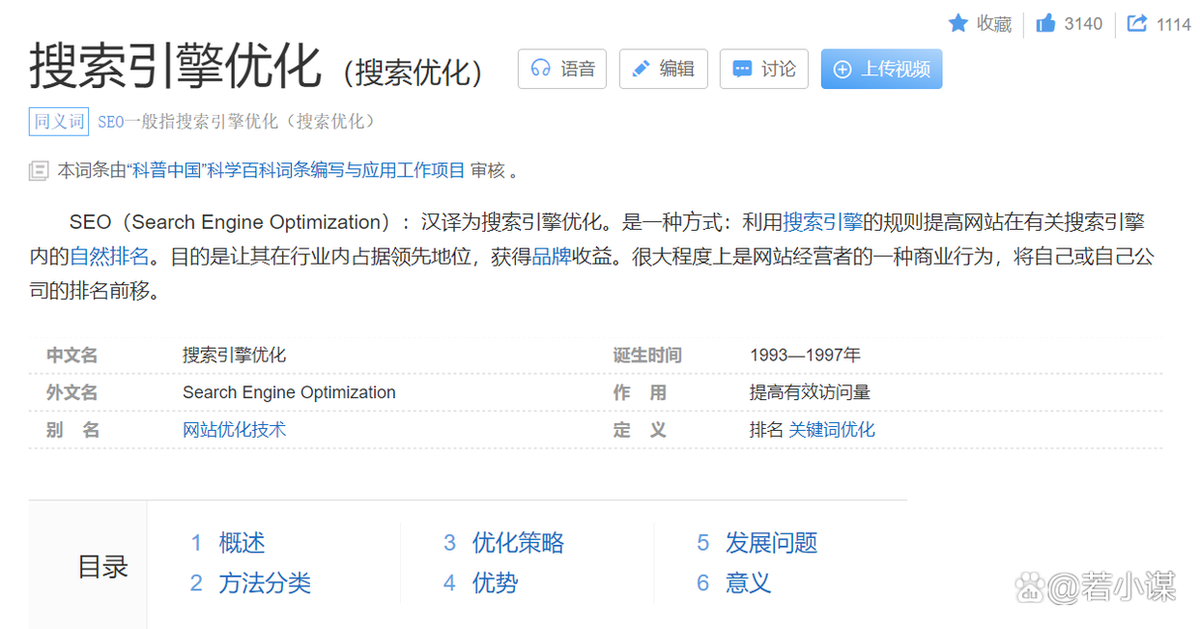The width and height of the screenshot is (1200, 629).
Task: Click the 搜索引擎 hyperlink in summary
Action: [822, 222]
